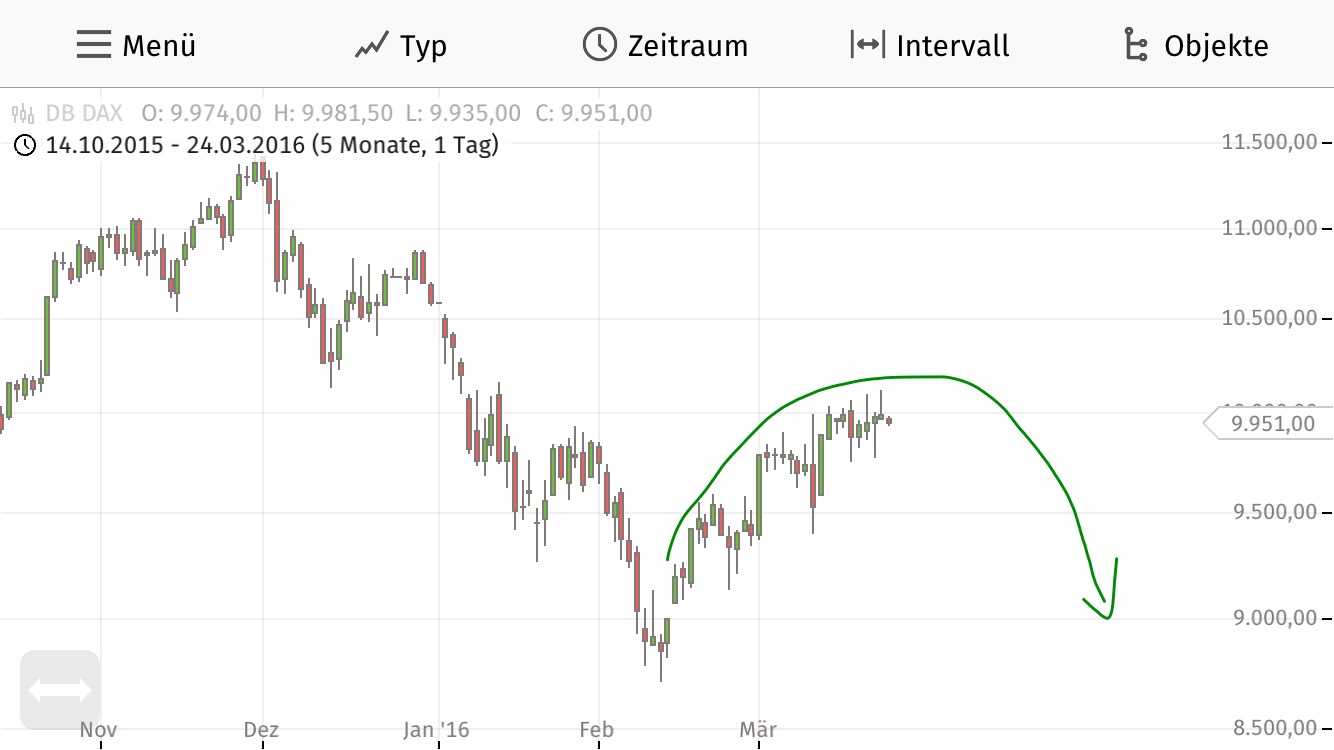1334x750 pixels.
Task: Click the 9.951,00 current price marker
Action: pyautogui.click(x=1271, y=422)
